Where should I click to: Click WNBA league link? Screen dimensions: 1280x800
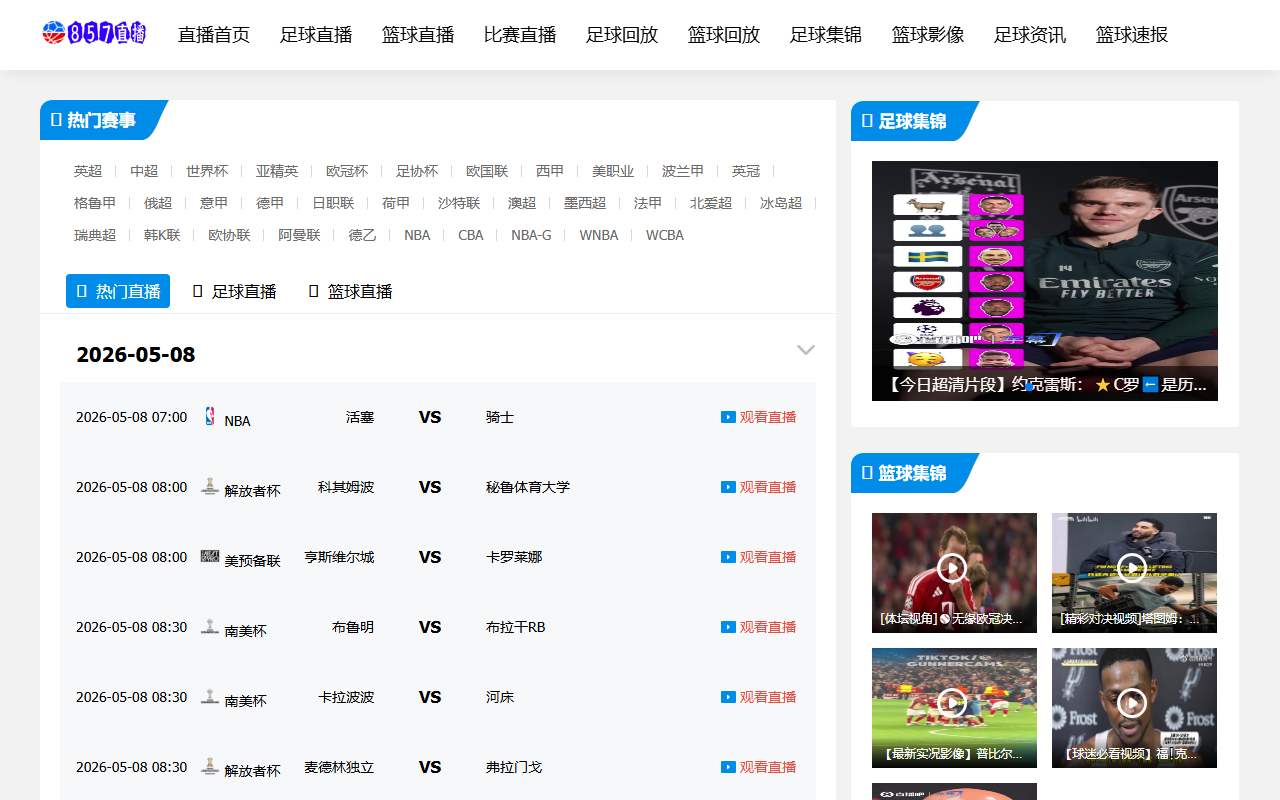click(599, 235)
